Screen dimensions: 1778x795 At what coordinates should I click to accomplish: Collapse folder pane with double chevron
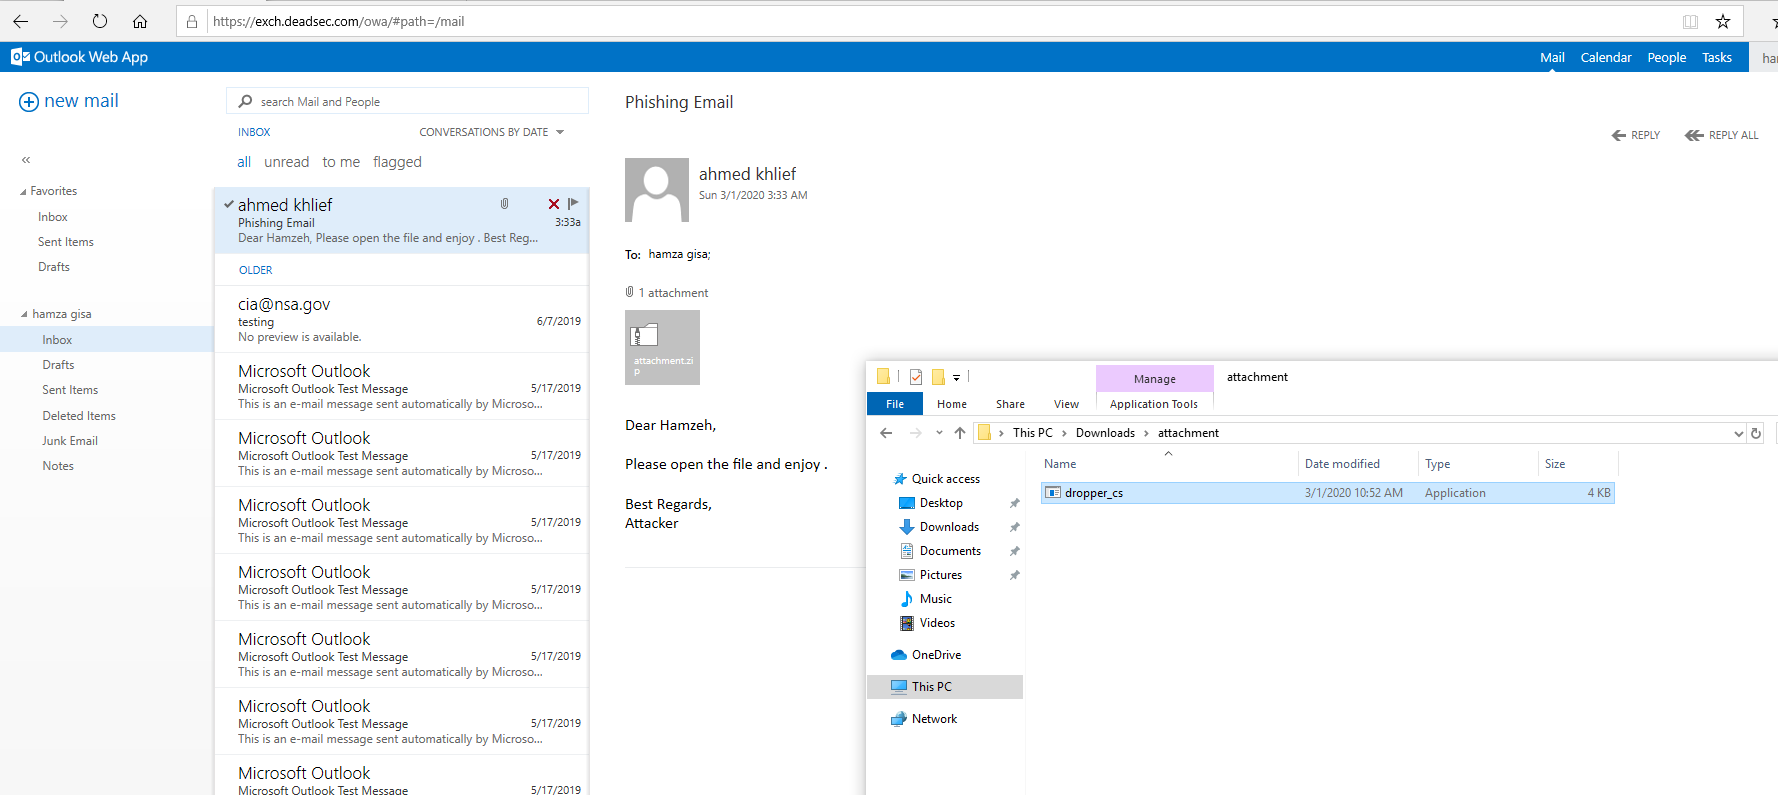[x=26, y=160]
